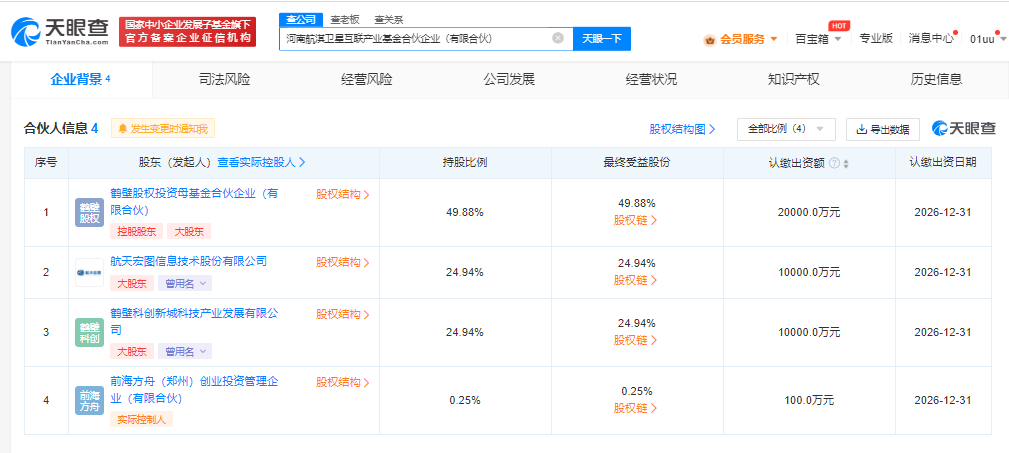Click the 航天宏图 logo thumbnail
Image resolution: width=1009 pixels, height=453 pixels.
89,272
